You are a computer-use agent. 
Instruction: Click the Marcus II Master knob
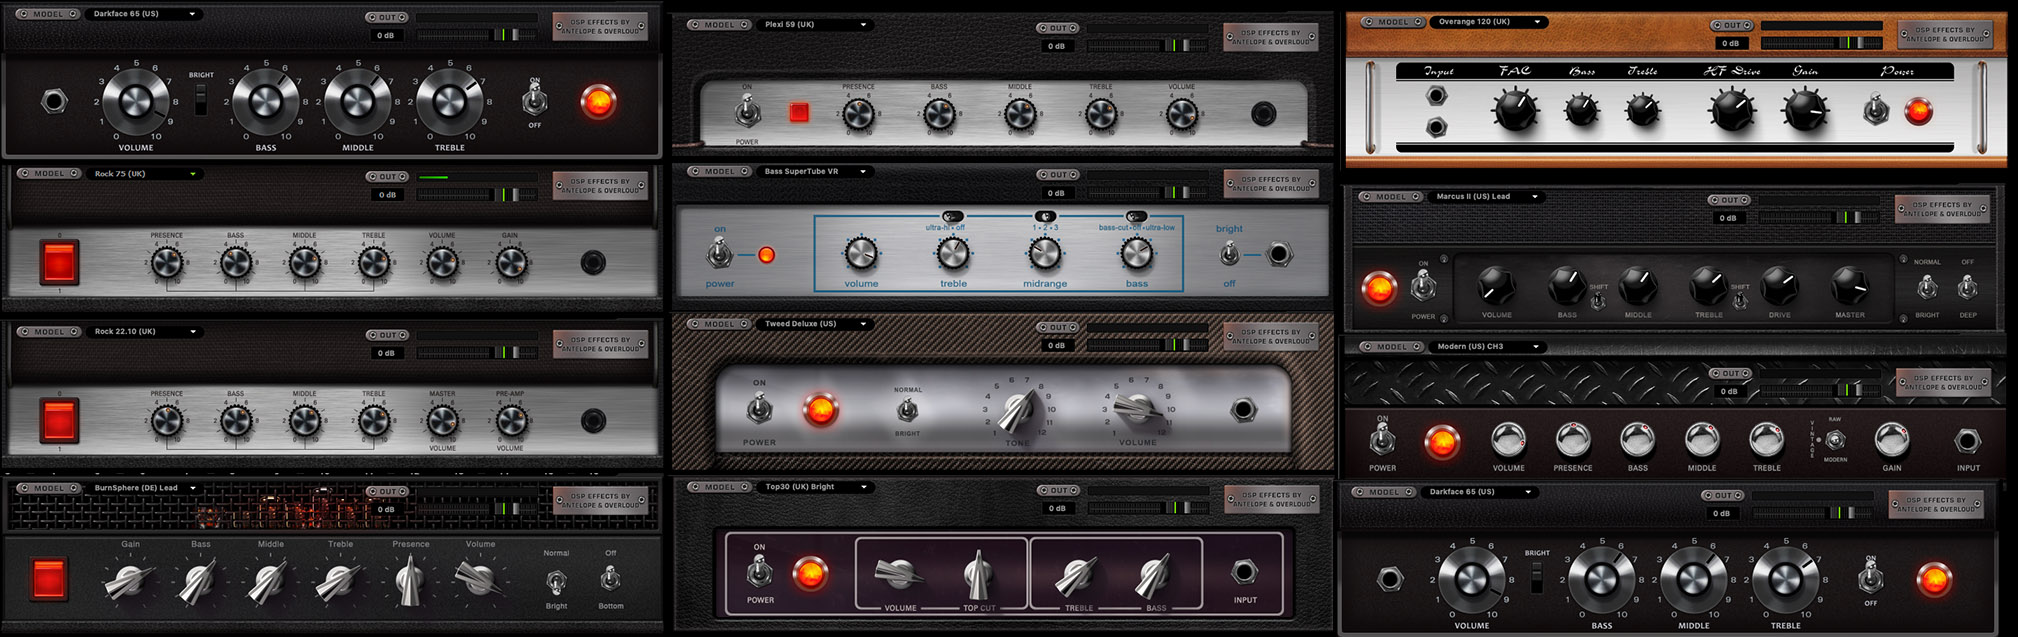[1849, 286]
